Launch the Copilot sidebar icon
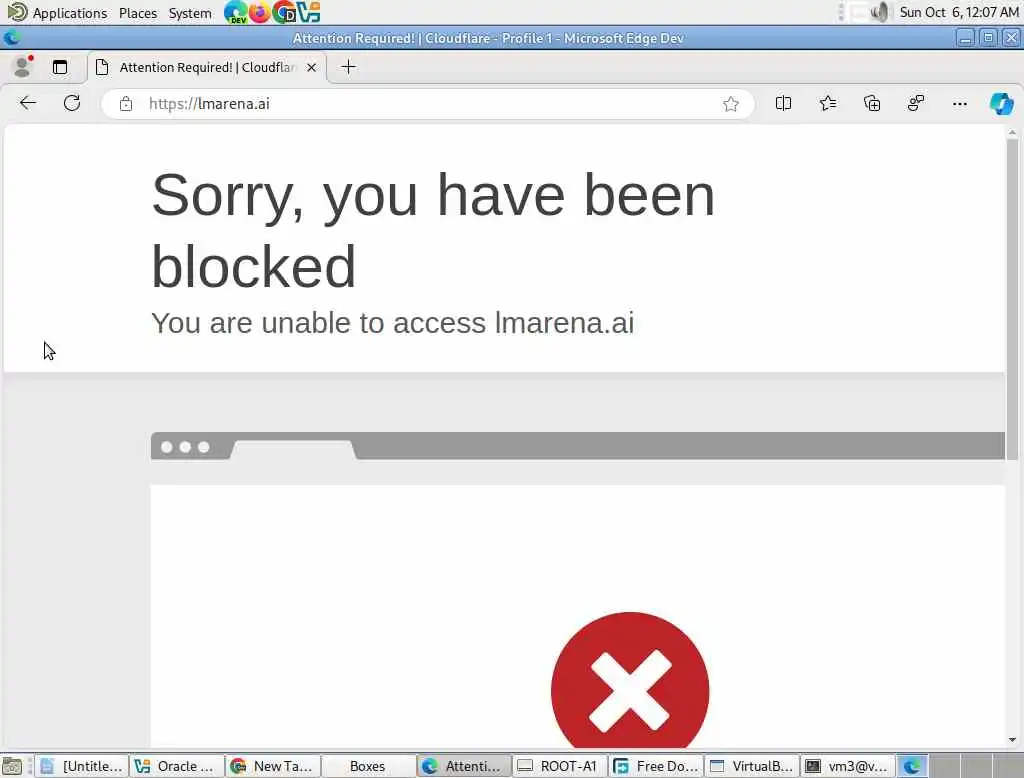Viewport: 1024px width, 778px height. 1001,103
